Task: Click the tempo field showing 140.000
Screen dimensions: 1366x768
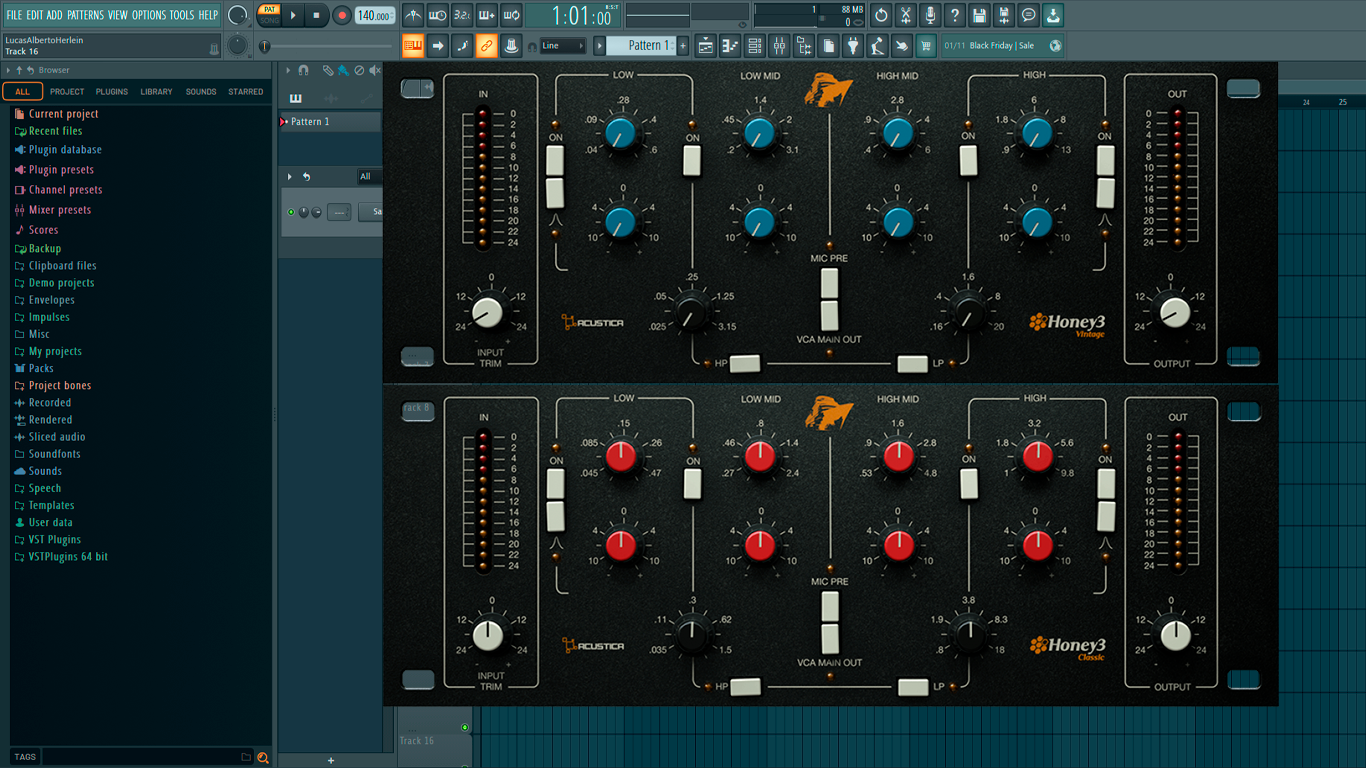Action: click(375, 15)
